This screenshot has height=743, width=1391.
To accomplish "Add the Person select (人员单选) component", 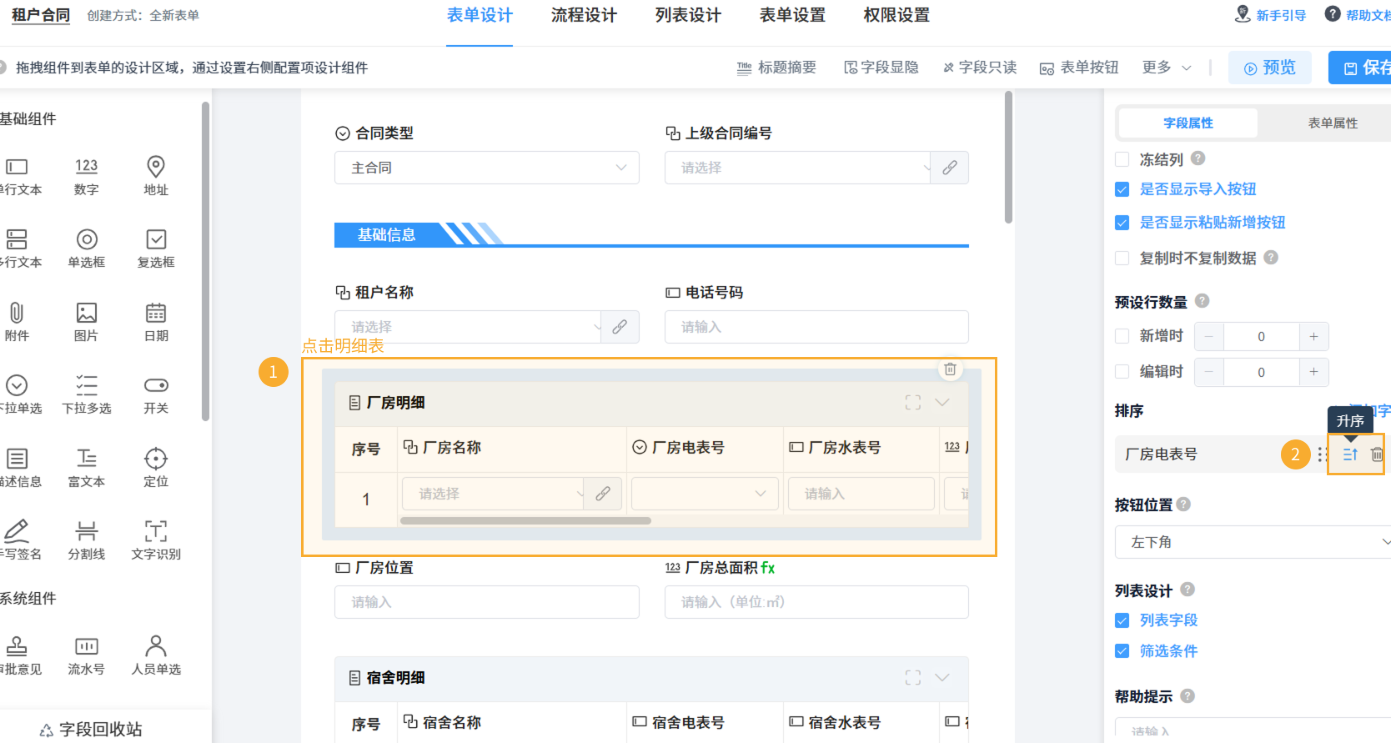I will (x=156, y=655).
